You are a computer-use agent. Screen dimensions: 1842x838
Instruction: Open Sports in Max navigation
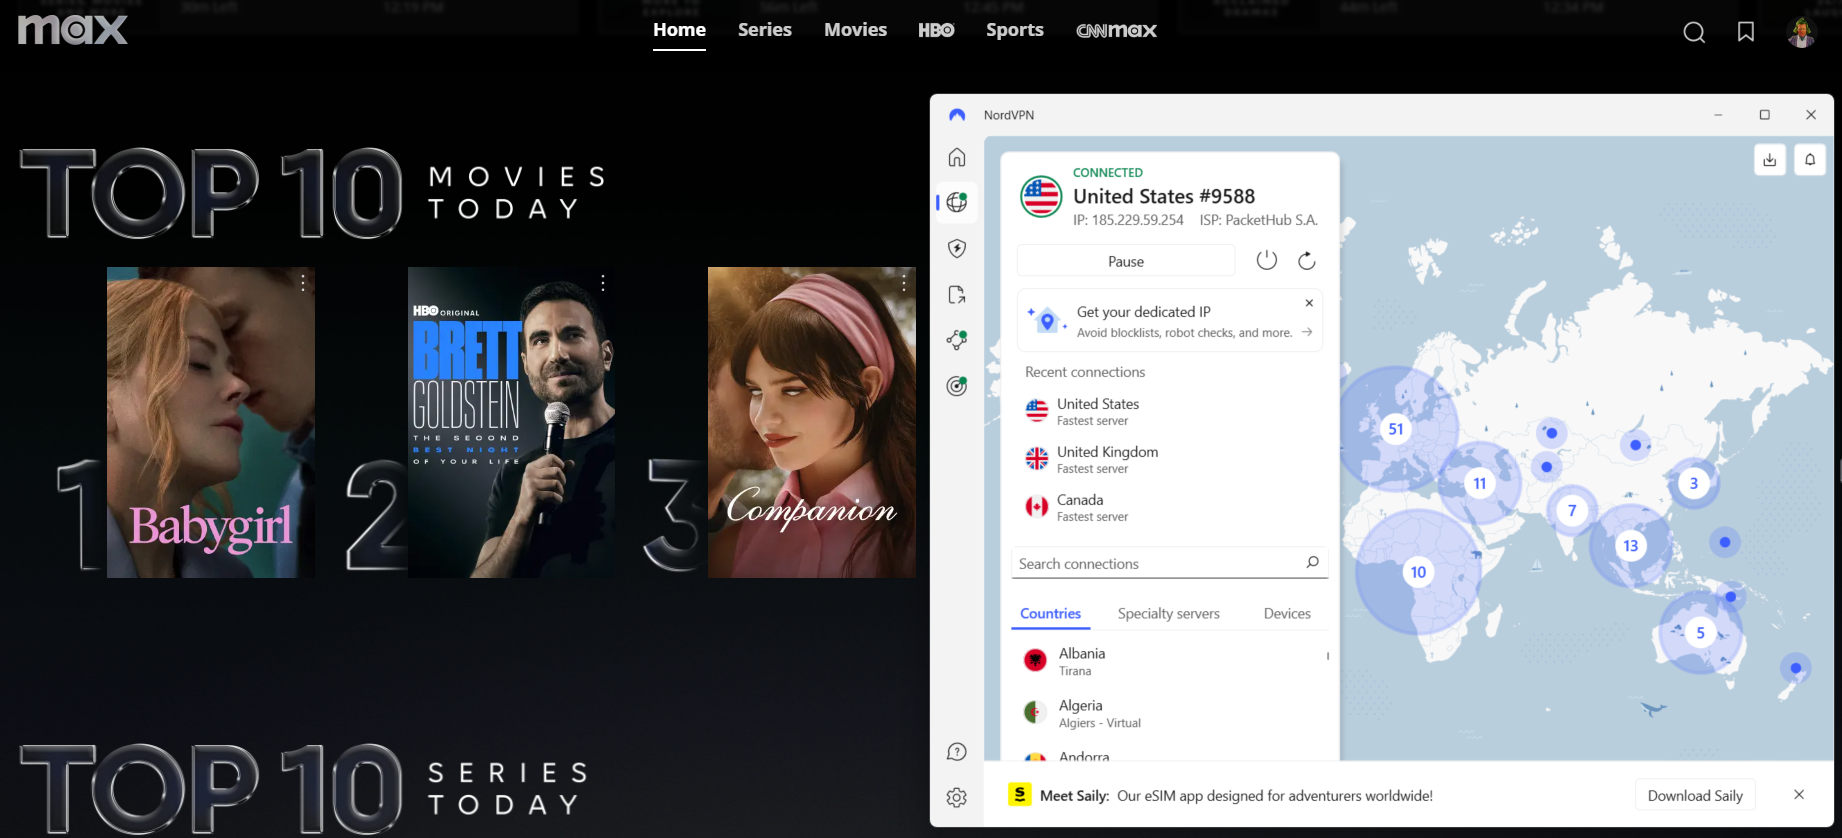pyautogui.click(x=1015, y=30)
